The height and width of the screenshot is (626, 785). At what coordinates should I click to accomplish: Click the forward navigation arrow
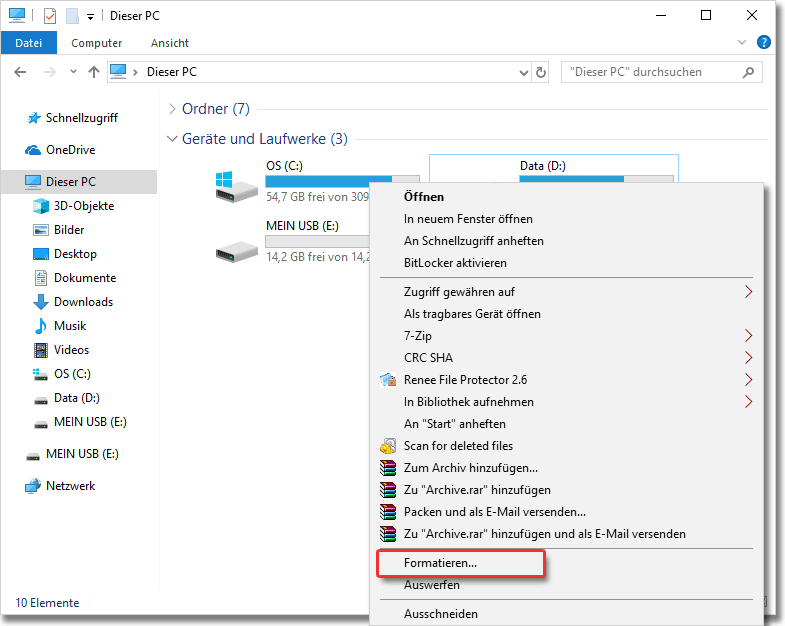click(50, 72)
